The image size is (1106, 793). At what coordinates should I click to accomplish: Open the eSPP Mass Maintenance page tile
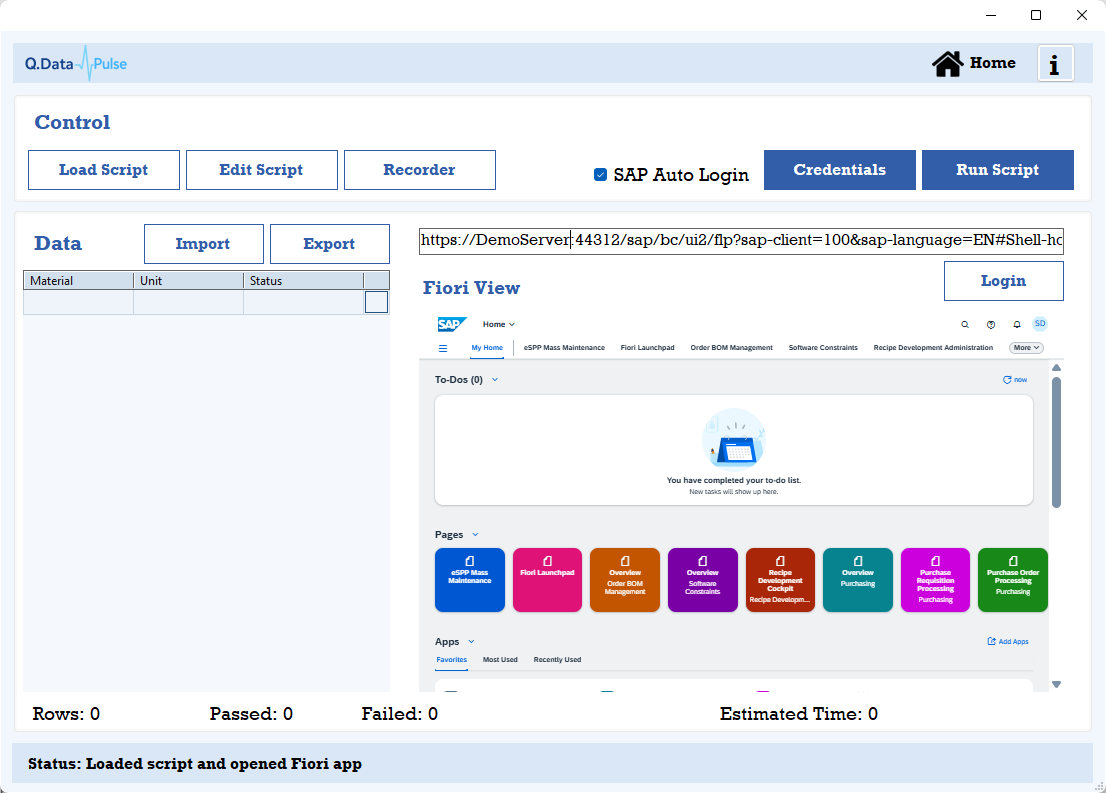tap(470, 580)
